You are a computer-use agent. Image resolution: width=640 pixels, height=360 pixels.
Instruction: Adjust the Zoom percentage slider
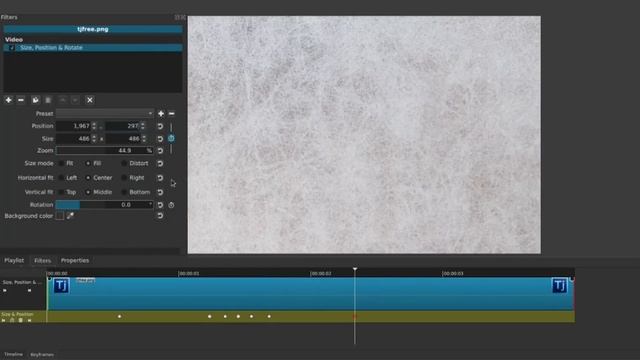pos(104,151)
